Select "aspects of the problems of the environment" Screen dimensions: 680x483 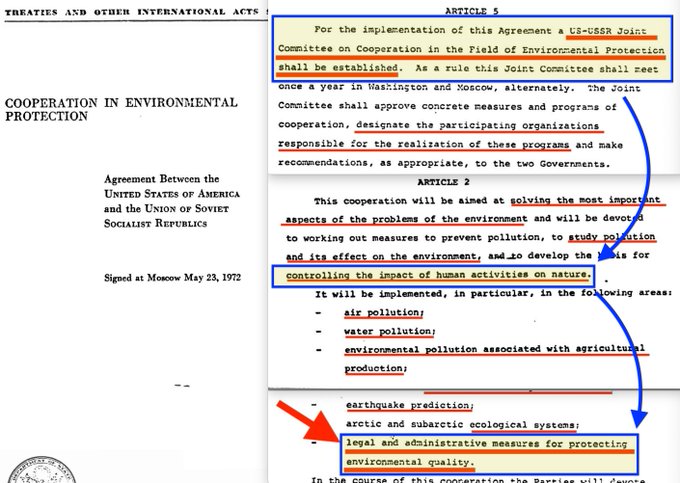406,219
